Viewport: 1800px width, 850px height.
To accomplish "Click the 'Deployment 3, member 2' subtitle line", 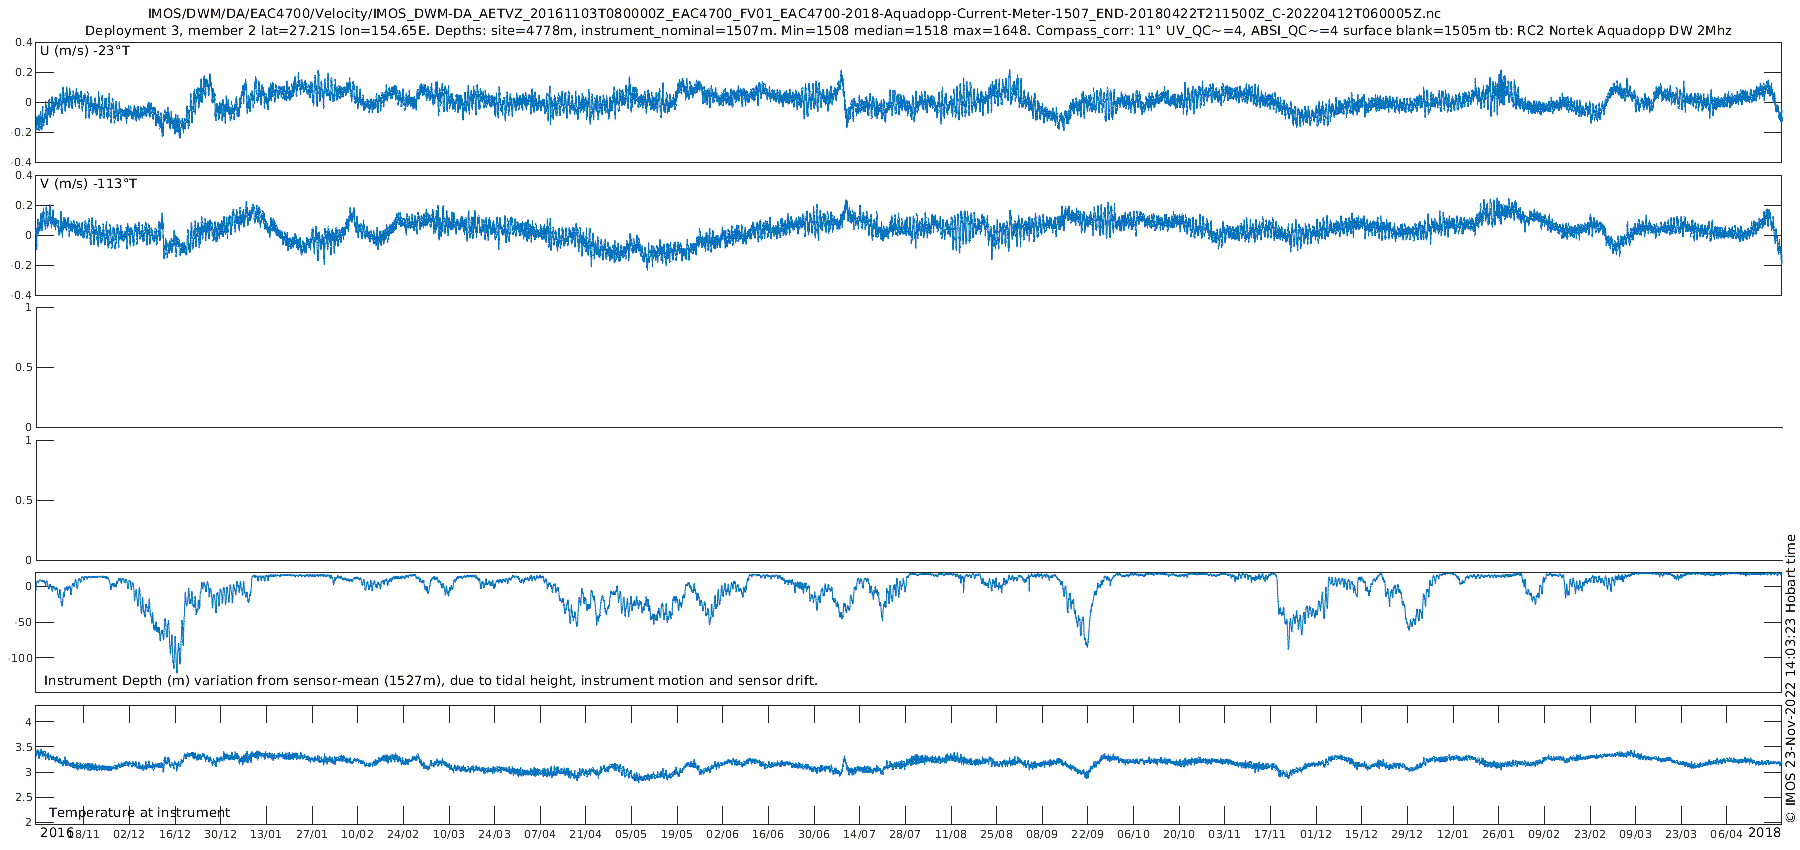I will pos(908,31).
